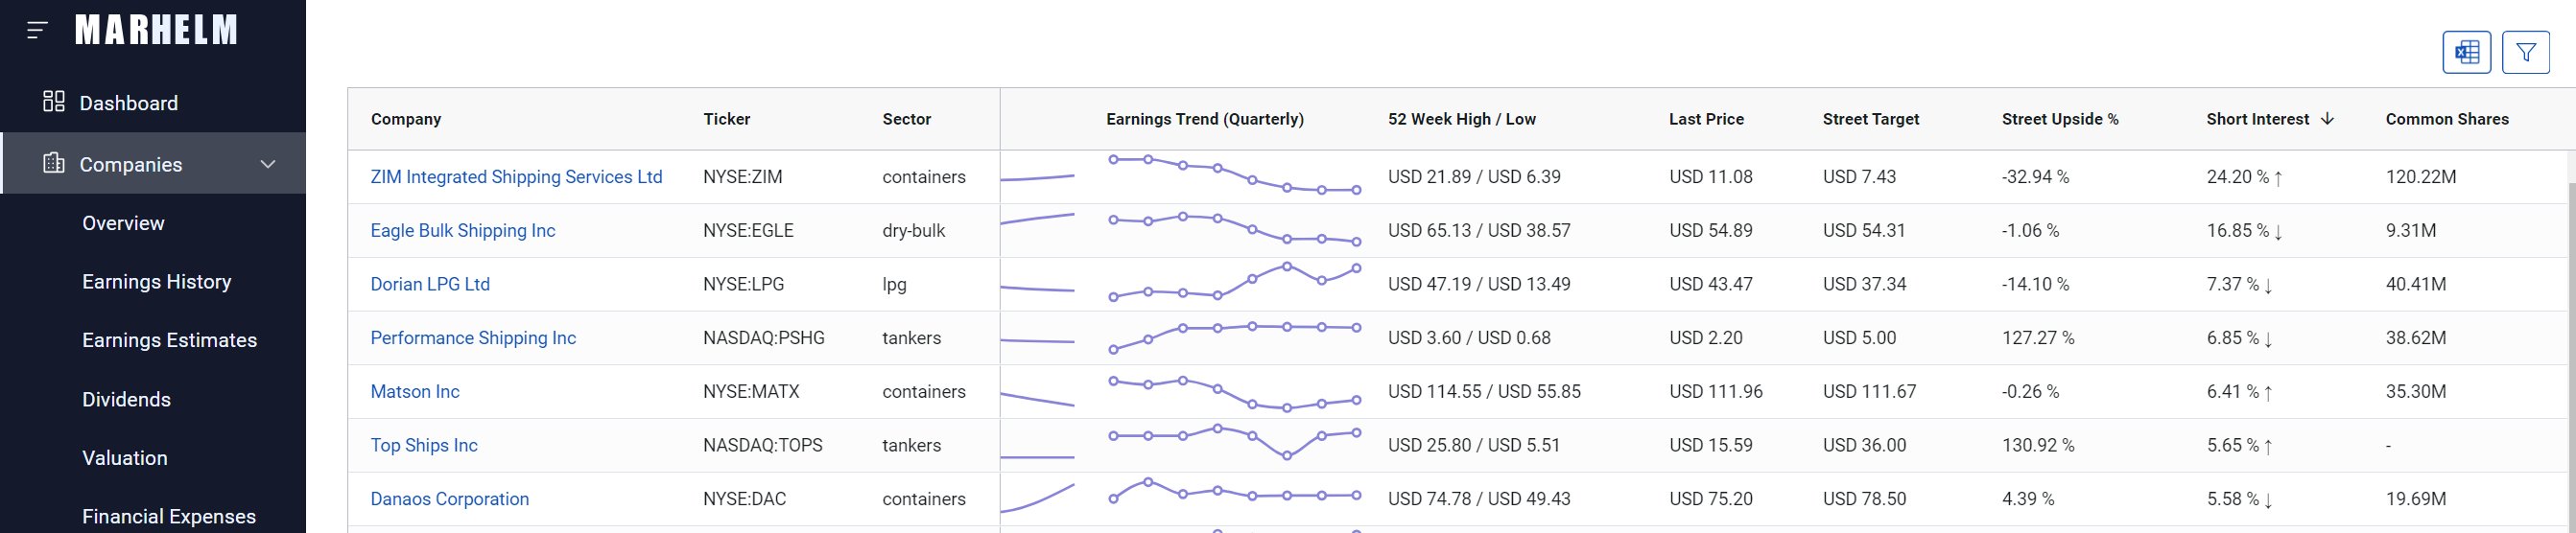Click the MARHELM logo
Image resolution: width=2576 pixels, height=533 pixels.
click(156, 30)
